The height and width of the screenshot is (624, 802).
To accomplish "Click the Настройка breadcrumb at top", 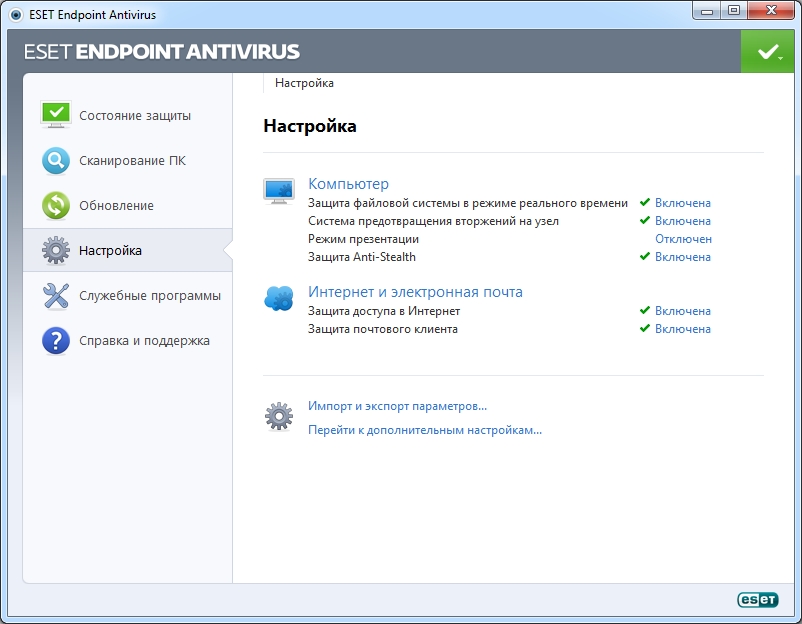I will pos(304,83).
